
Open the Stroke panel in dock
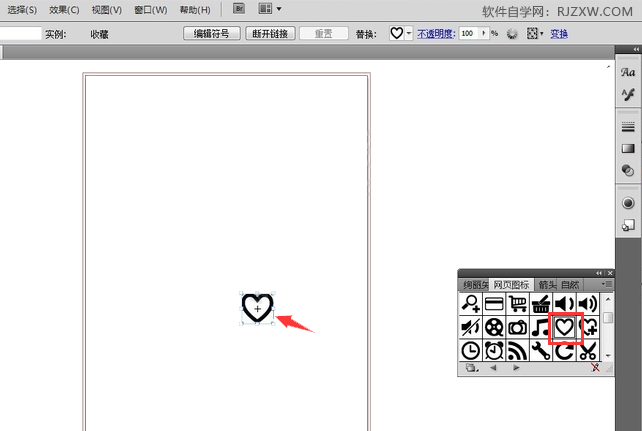[x=628, y=127]
